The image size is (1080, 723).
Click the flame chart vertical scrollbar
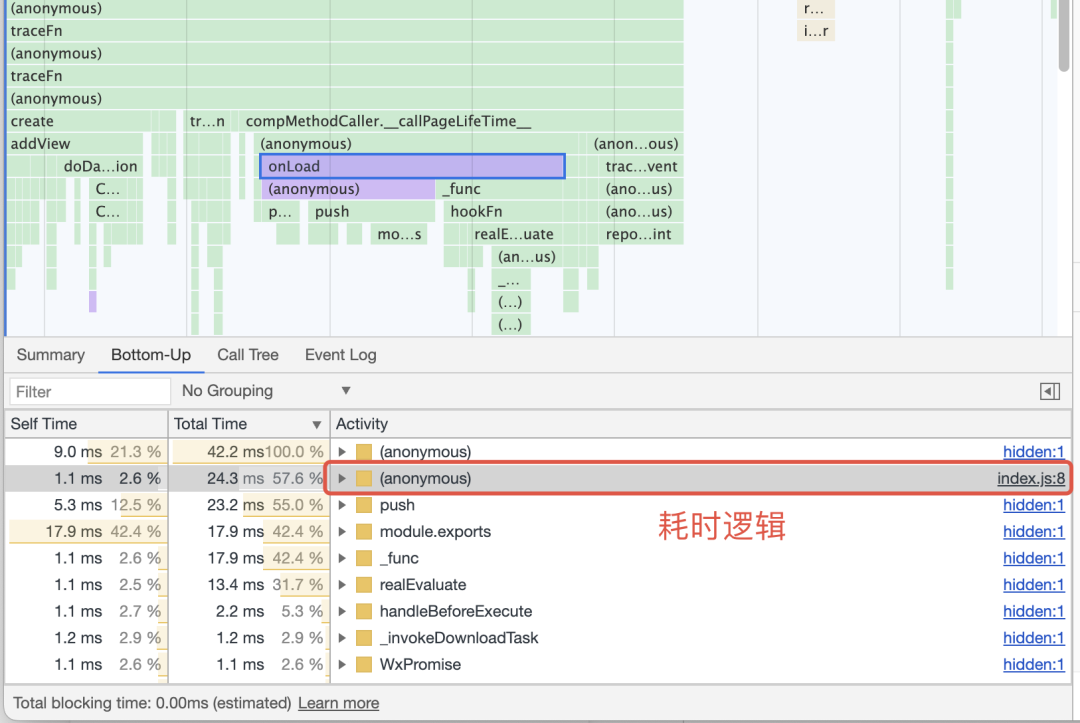(x=1064, y=34)
